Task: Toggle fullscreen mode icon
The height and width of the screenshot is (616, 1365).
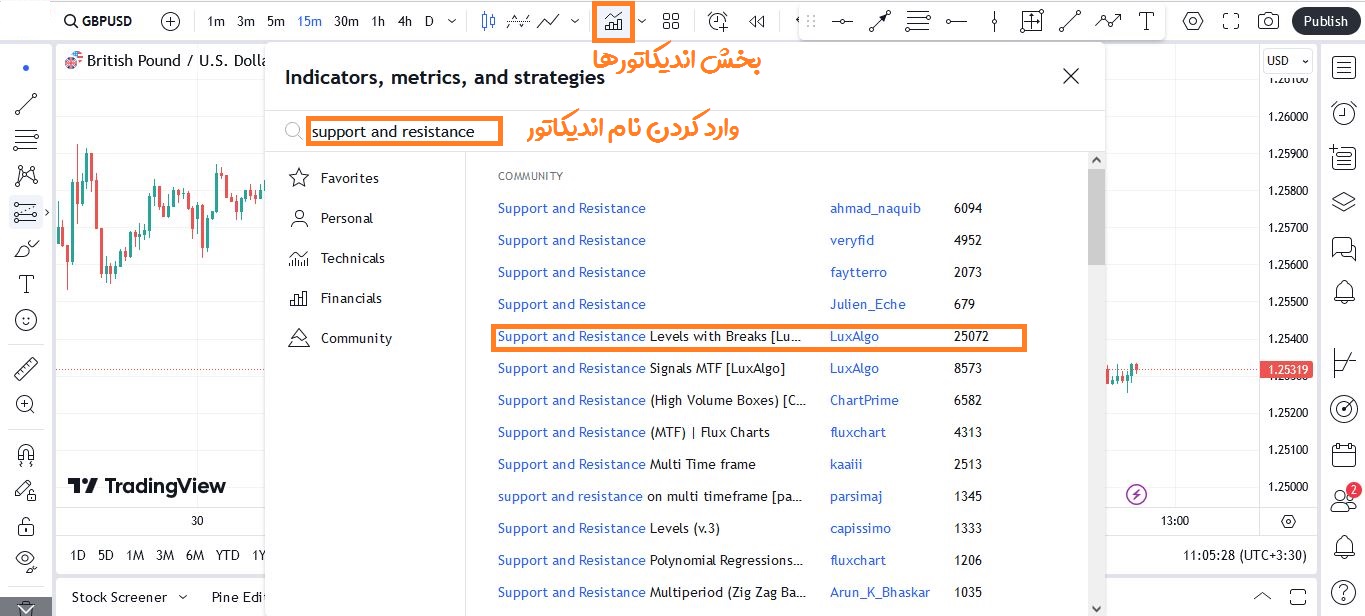Action: pos(1231,21)
